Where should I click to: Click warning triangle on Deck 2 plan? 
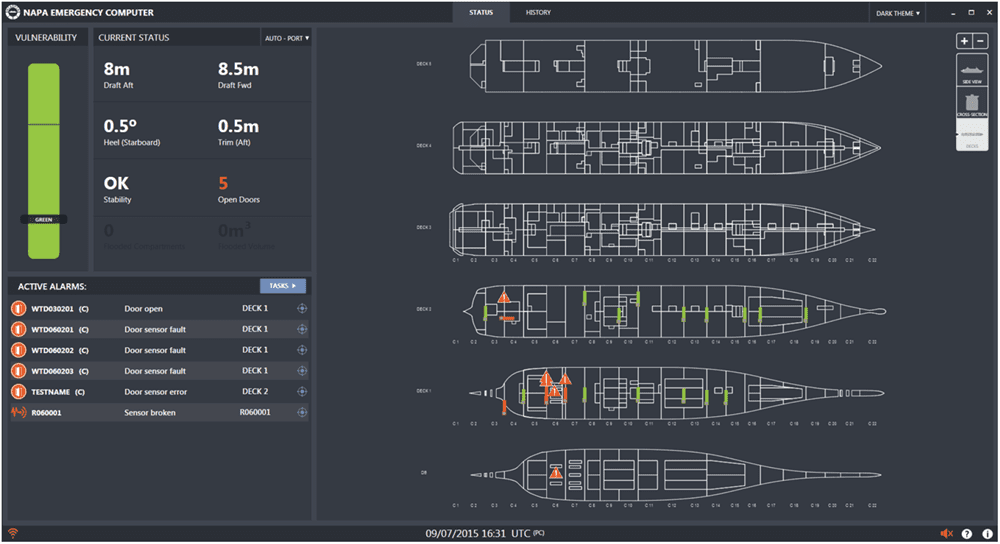pyautogui.click(x=504, y=298)
